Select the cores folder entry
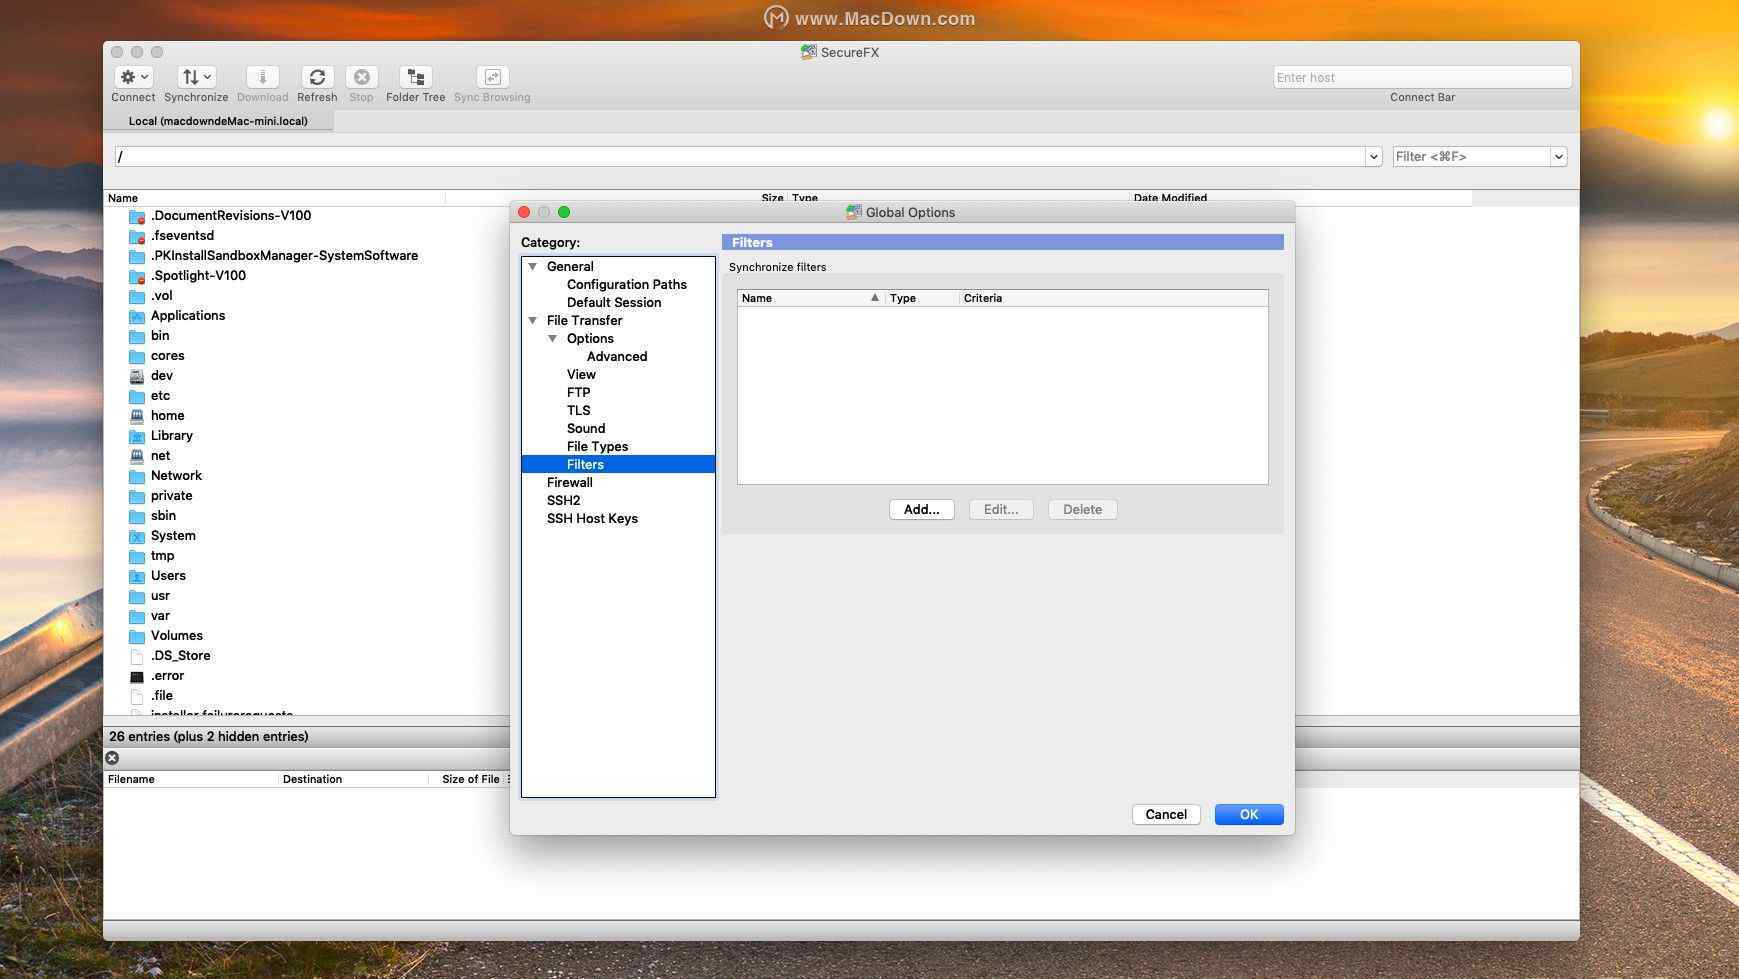The width and height of the screenshot is (1739, 979). tap(167, 355)
